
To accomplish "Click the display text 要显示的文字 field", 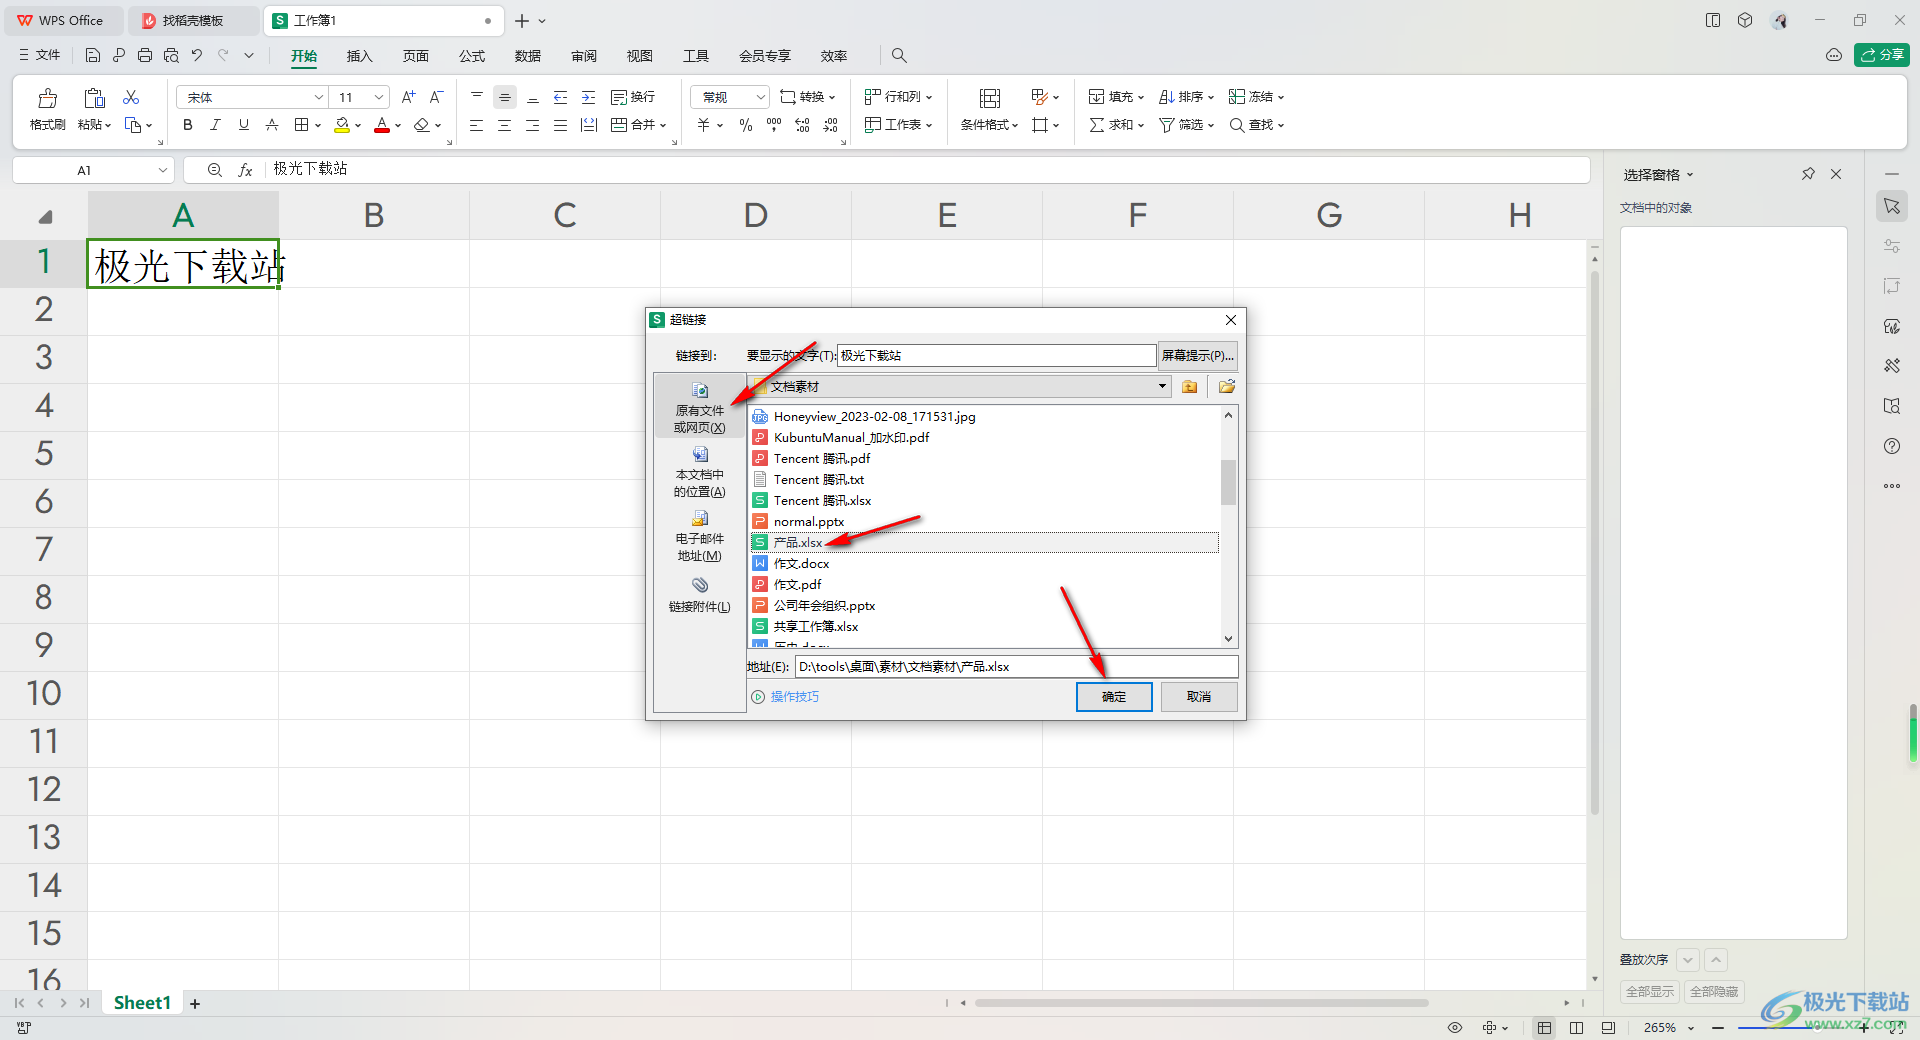I will 996,356.
